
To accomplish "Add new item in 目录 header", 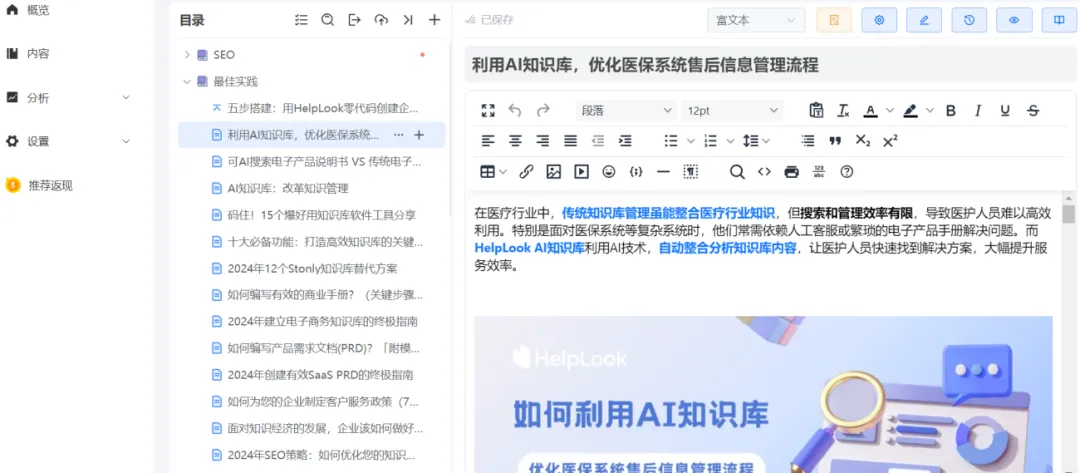I will point(434,20).
